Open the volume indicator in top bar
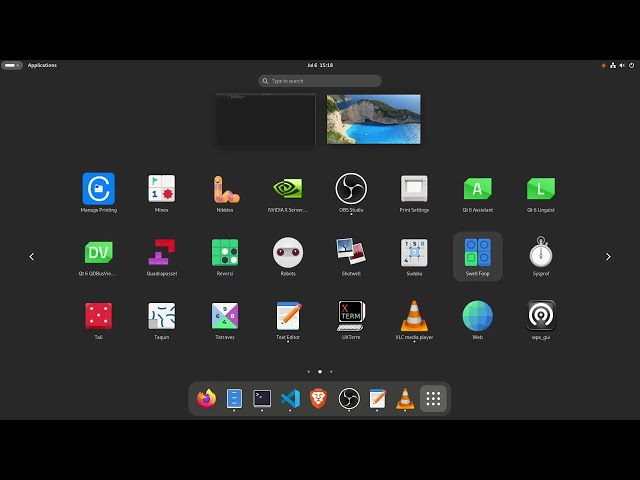Viewport: 640px width, 480px height. (x=622, y=65)
